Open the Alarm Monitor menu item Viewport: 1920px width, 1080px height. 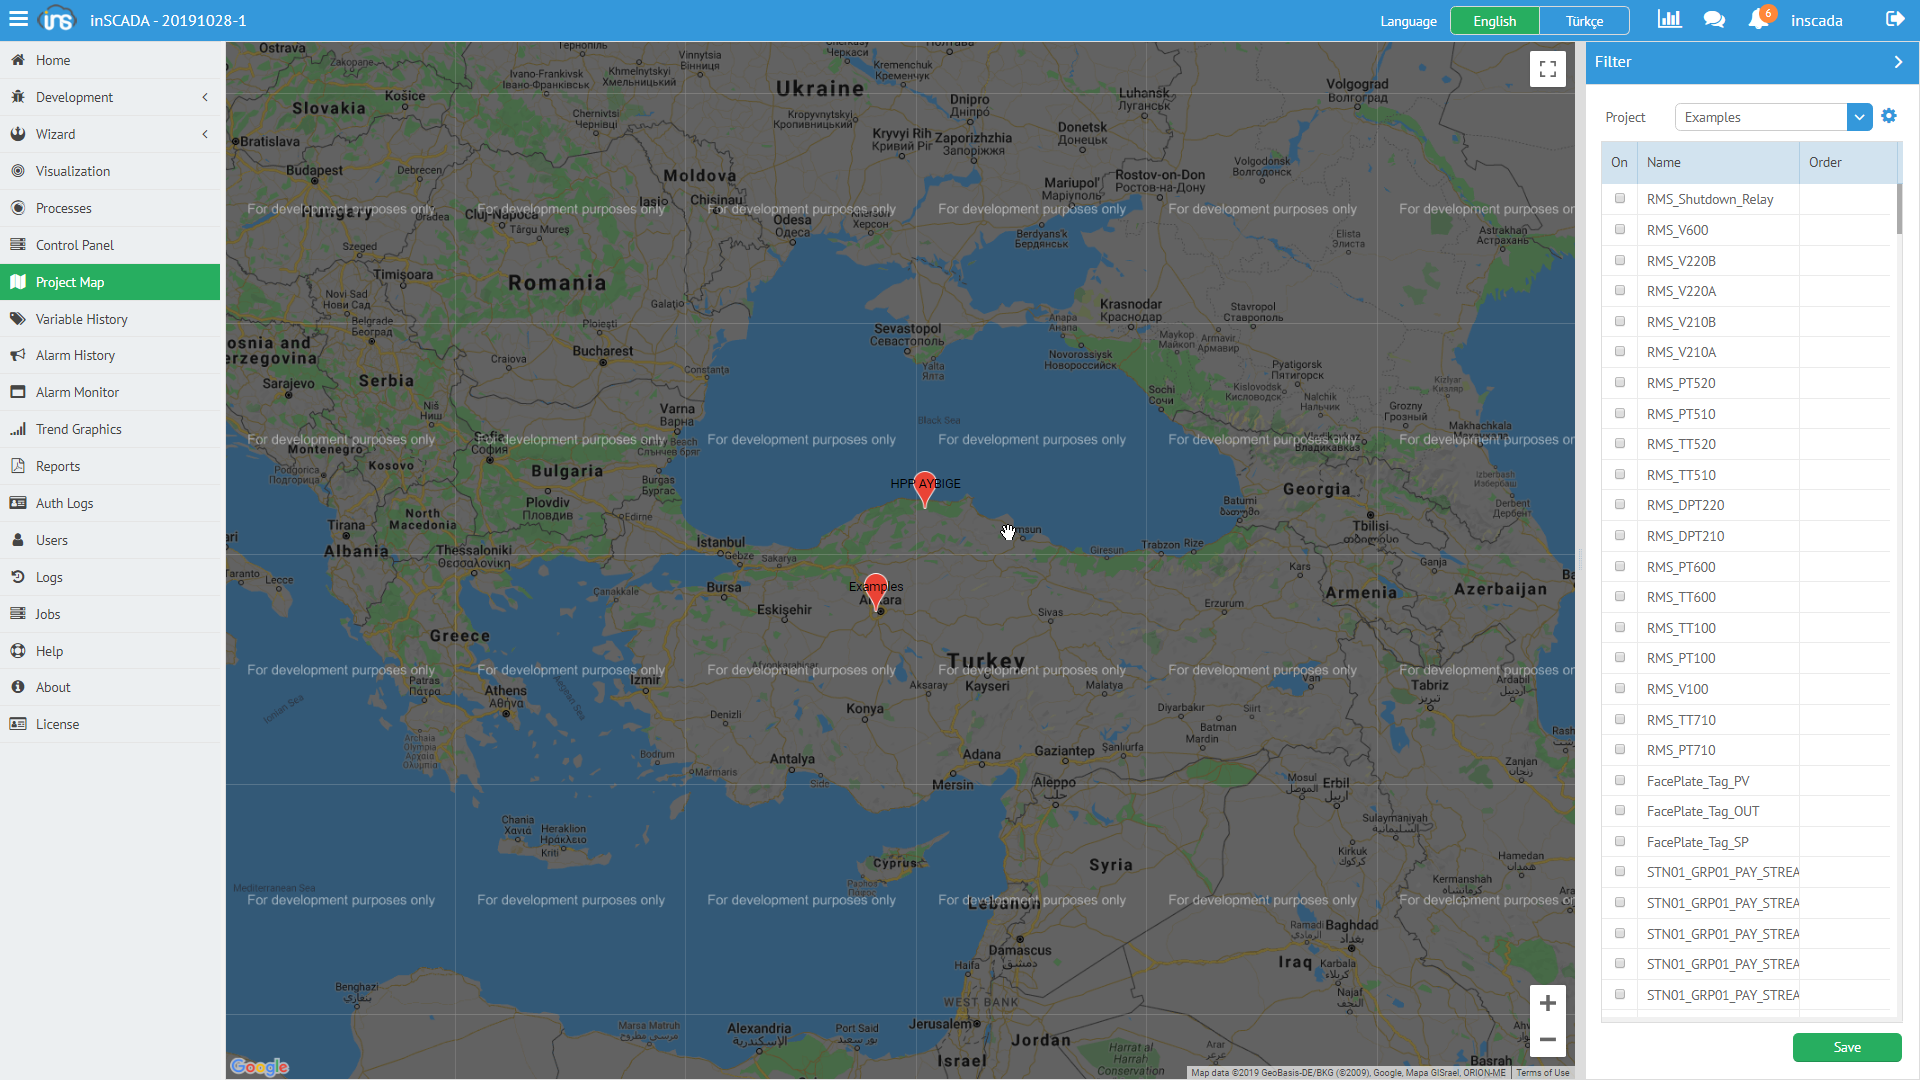(x=110, y=392)
